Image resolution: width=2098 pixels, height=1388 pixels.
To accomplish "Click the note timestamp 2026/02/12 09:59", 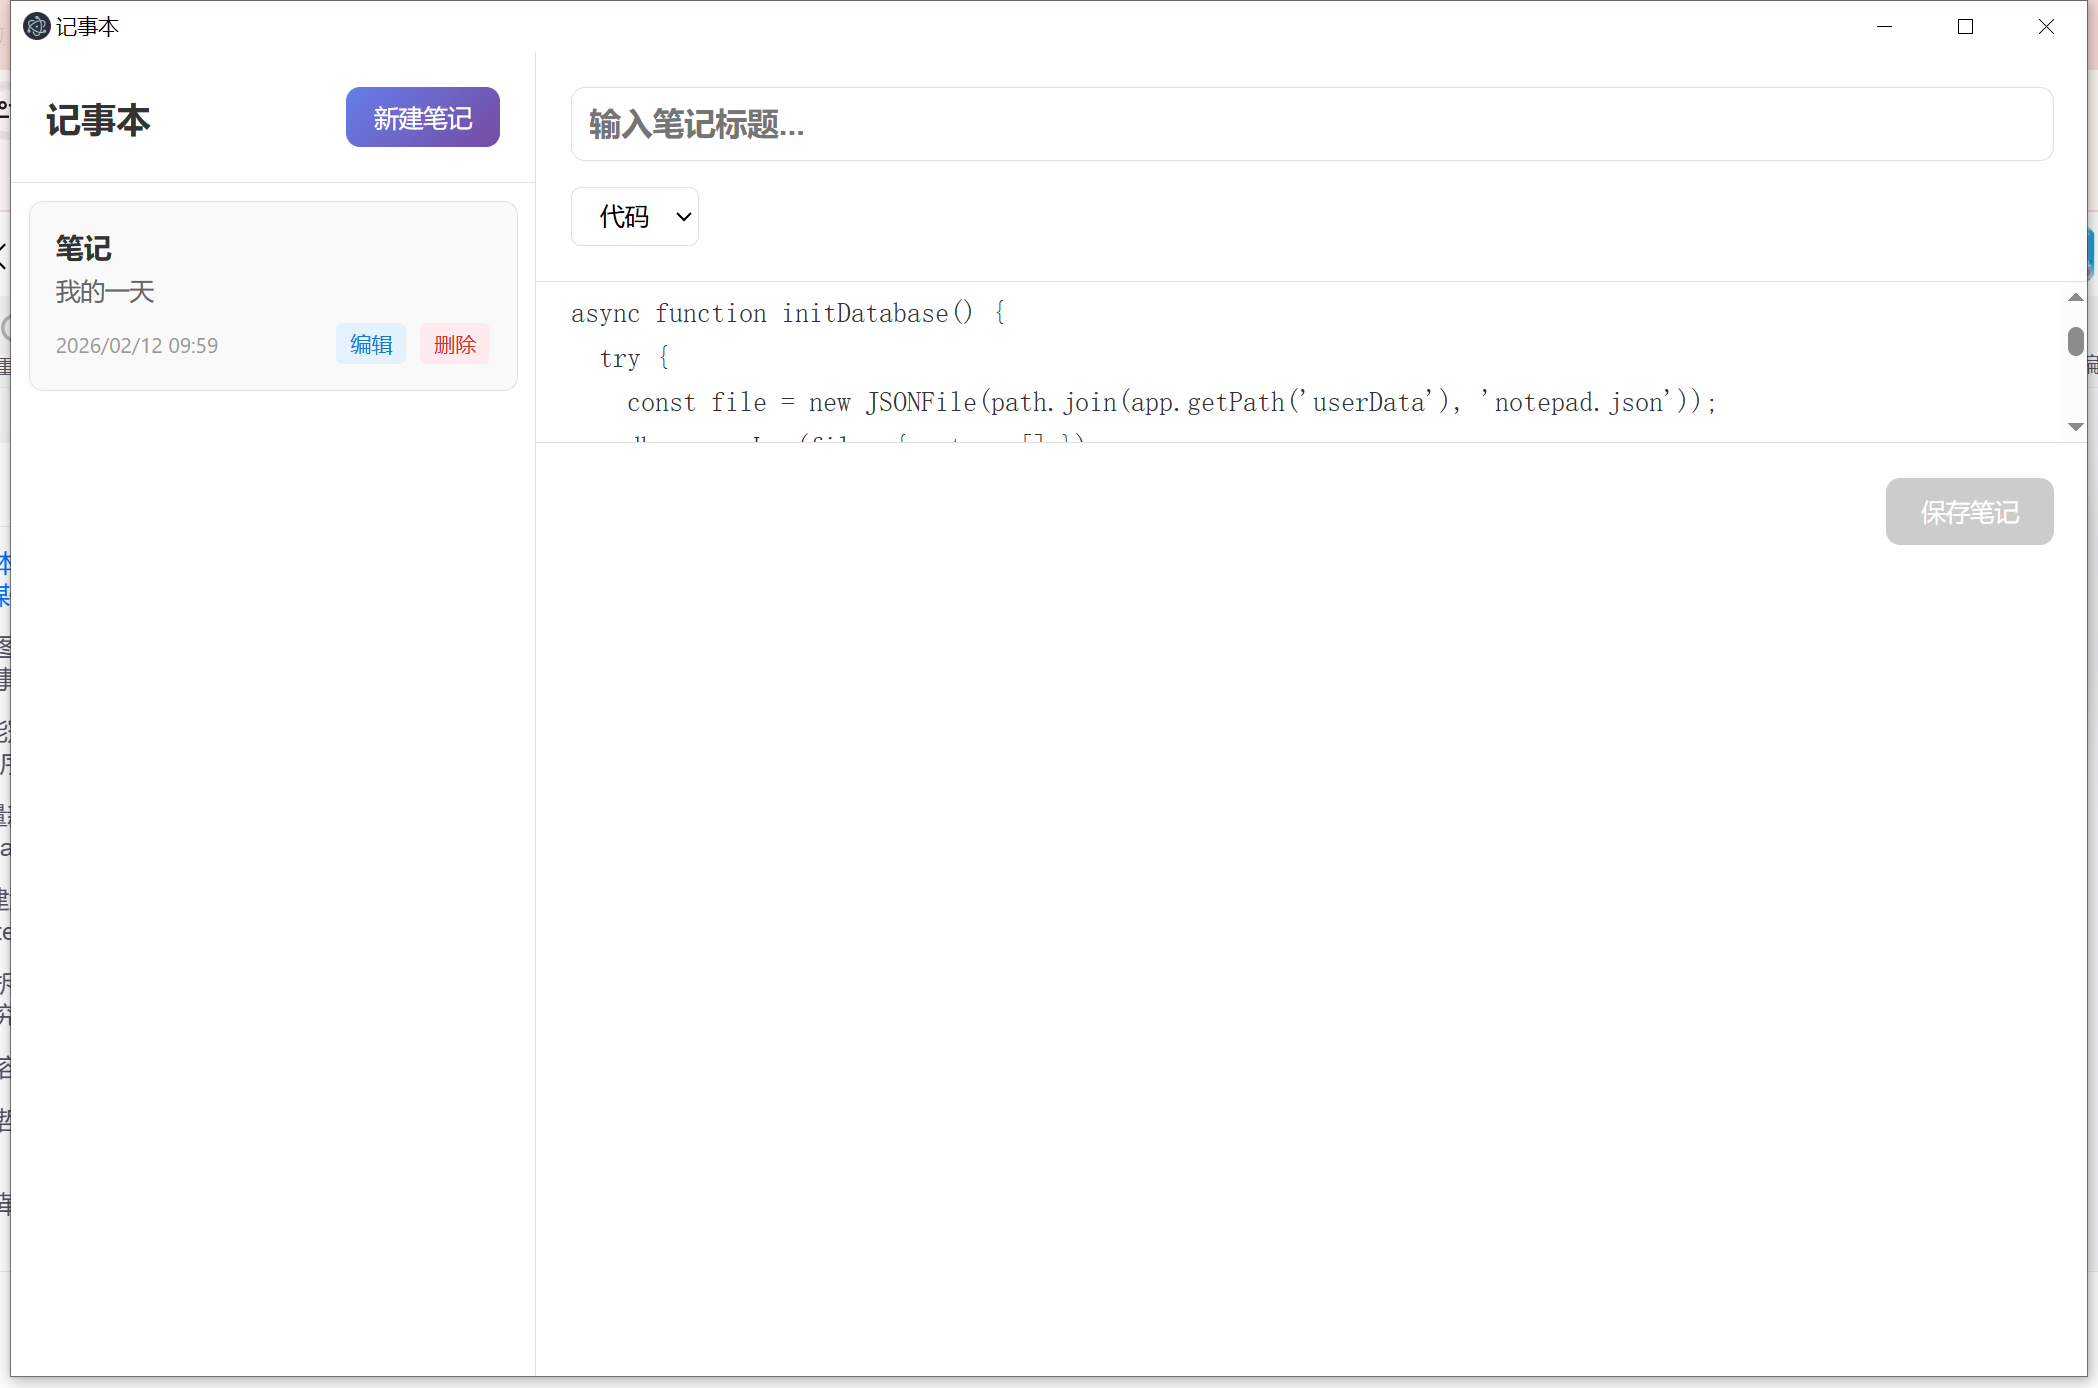I will [x=137, y=346].
